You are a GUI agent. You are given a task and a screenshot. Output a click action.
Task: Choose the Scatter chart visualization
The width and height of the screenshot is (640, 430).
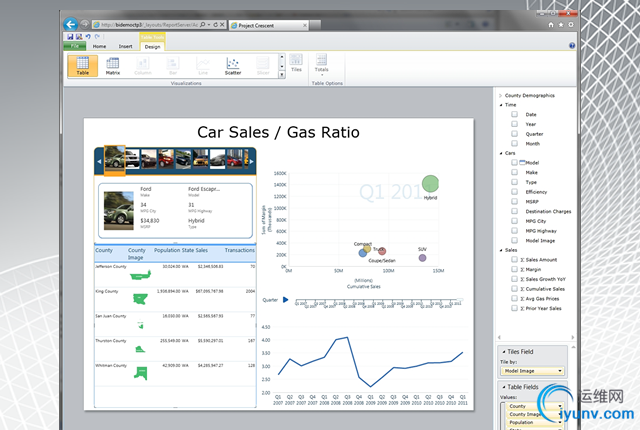[233, 66]
